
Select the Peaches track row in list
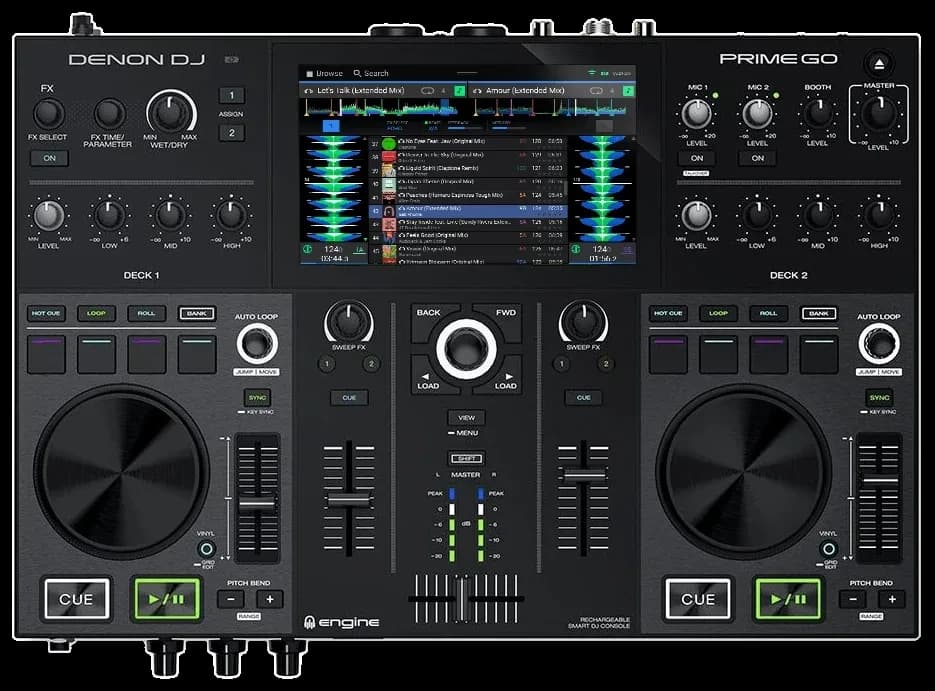point(466,197)
